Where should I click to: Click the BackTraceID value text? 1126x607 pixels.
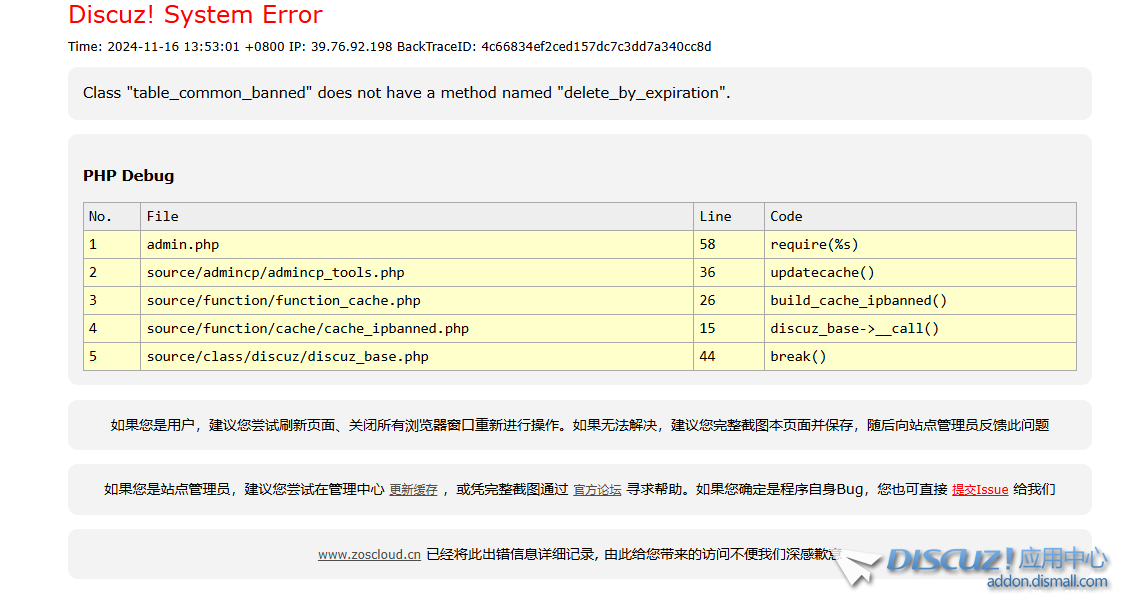click(x=596, y=47)
